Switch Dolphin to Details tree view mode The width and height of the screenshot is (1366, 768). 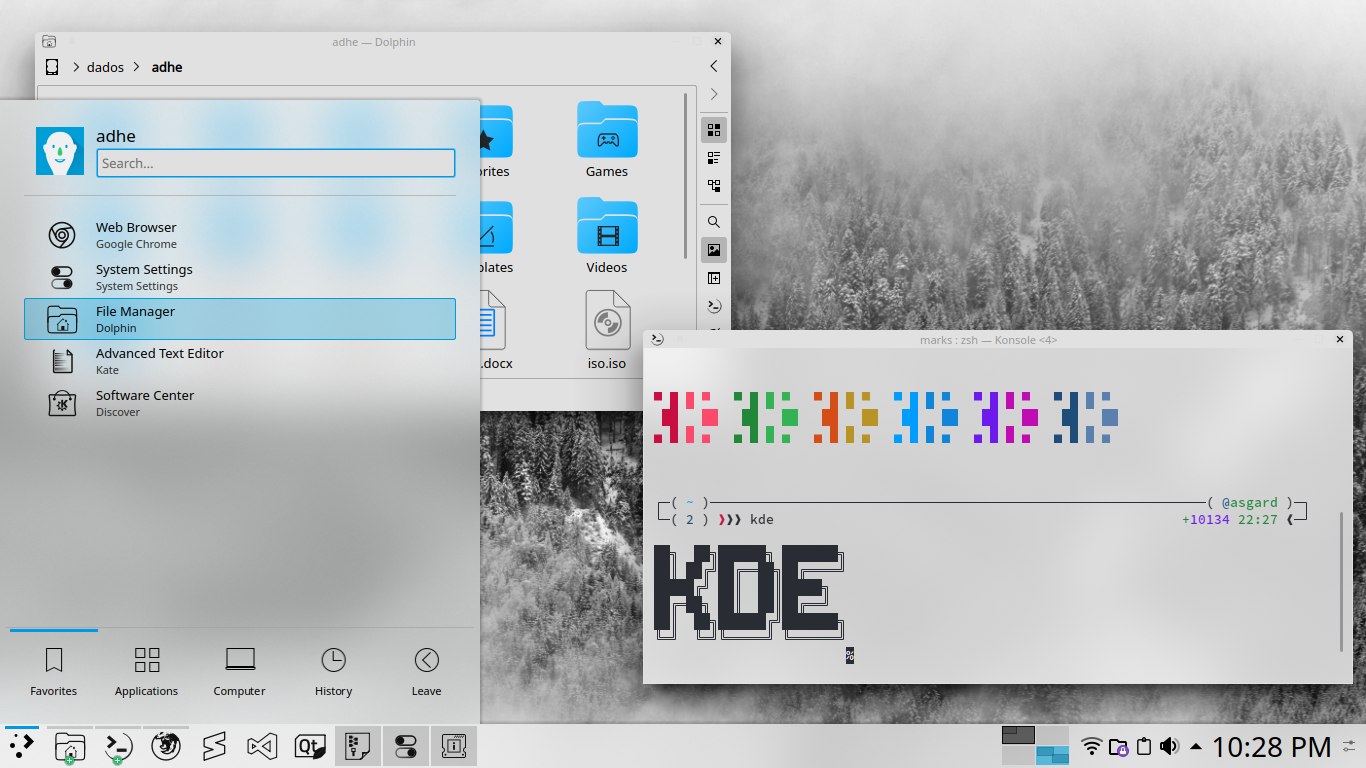click(x=714, y=186)
